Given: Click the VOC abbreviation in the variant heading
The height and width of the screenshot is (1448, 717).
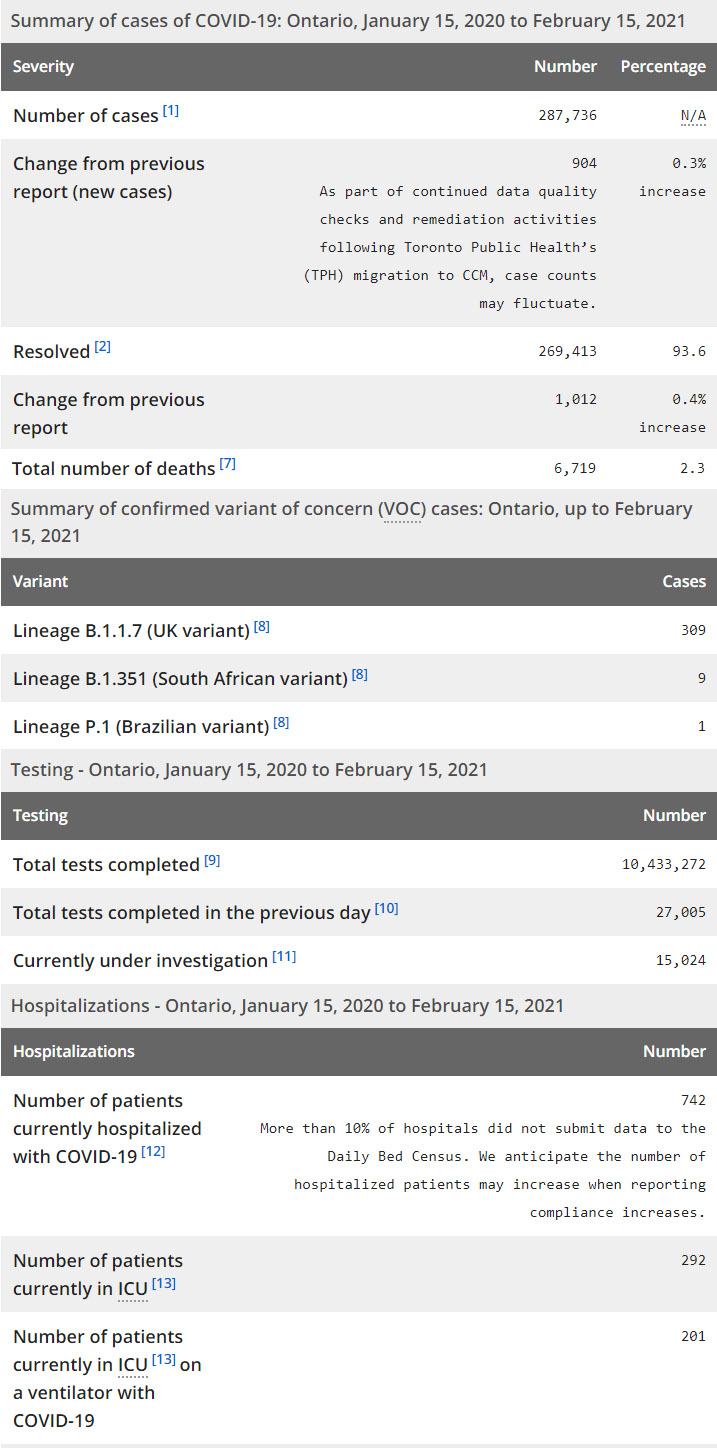Looking at the screenshot, I should 402,509.
